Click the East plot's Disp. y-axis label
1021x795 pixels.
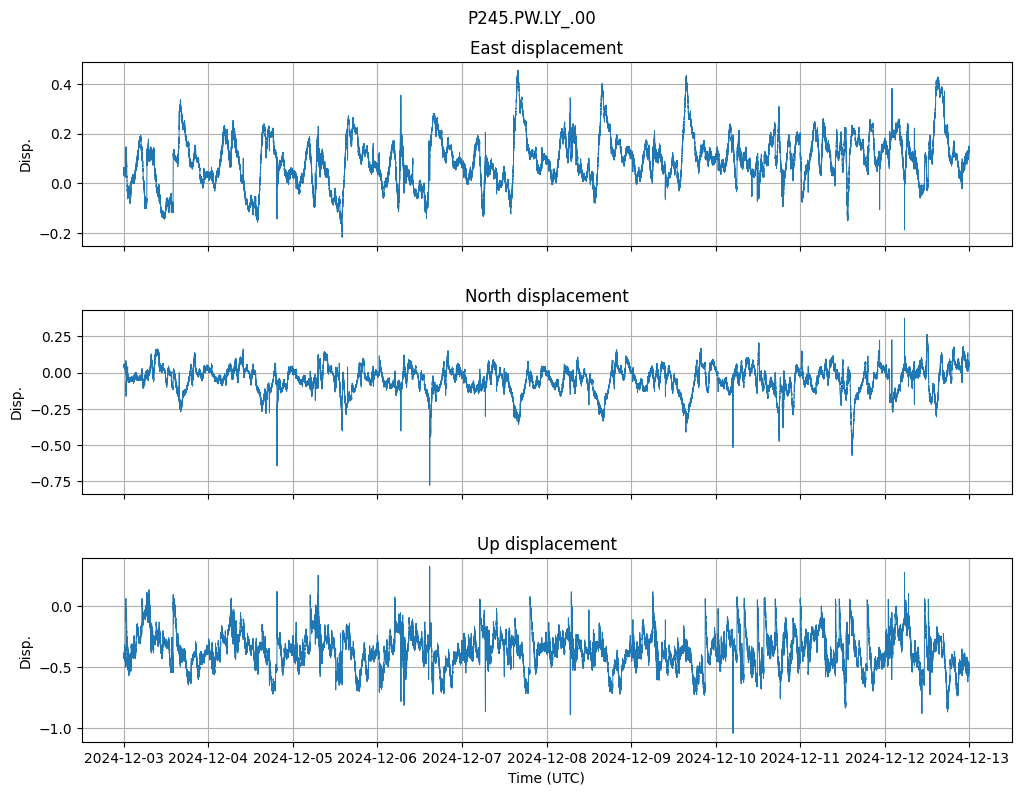[x=26, y=155]
